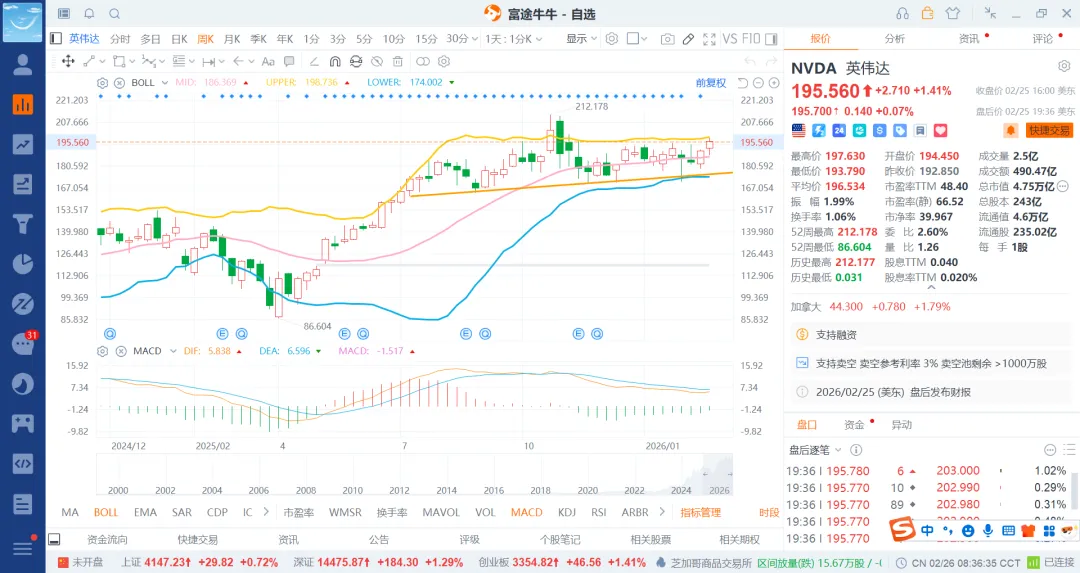Open 指标管理 indicator management
This screenshot has width=1080, height=573.
click(700, 512)
